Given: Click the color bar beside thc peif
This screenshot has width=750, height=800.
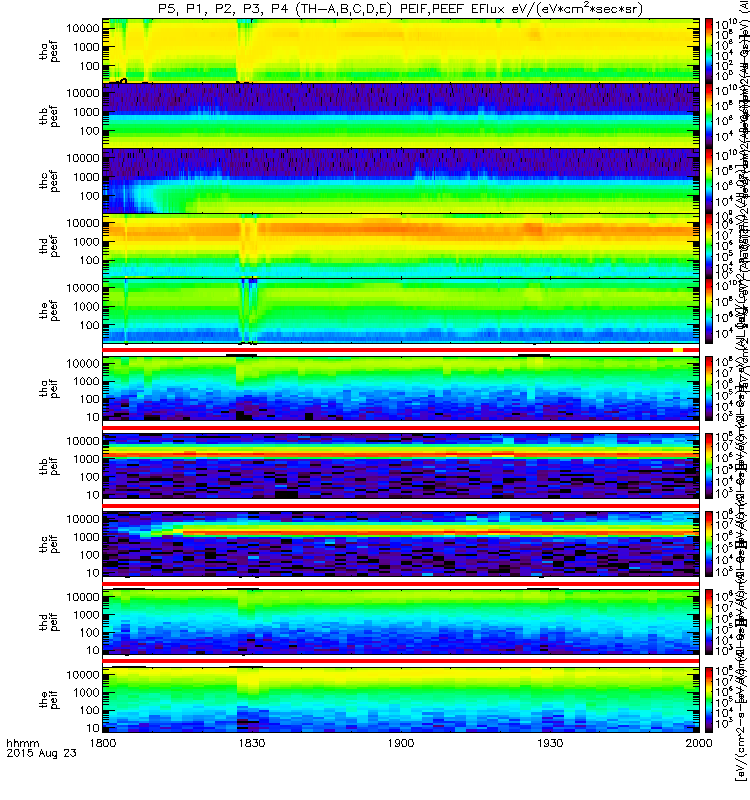Looking at the screenshot, I should (x=709, y=544).
